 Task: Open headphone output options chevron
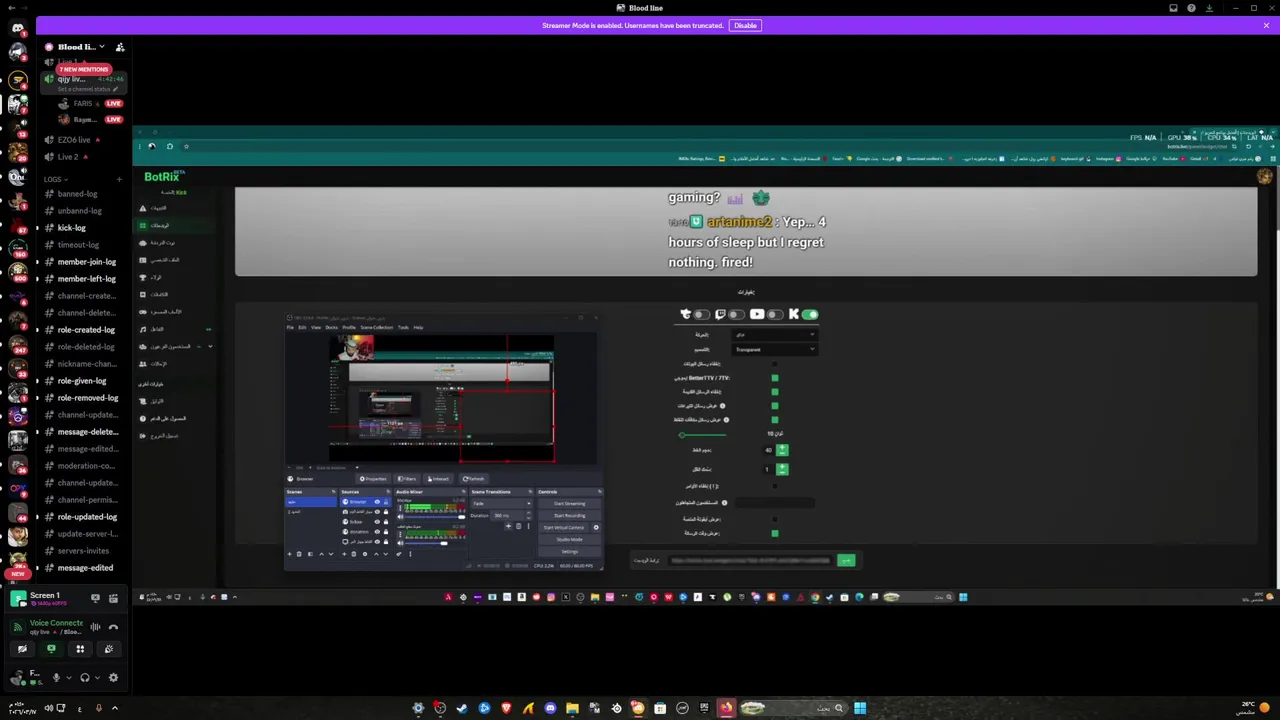pos(97,678)
